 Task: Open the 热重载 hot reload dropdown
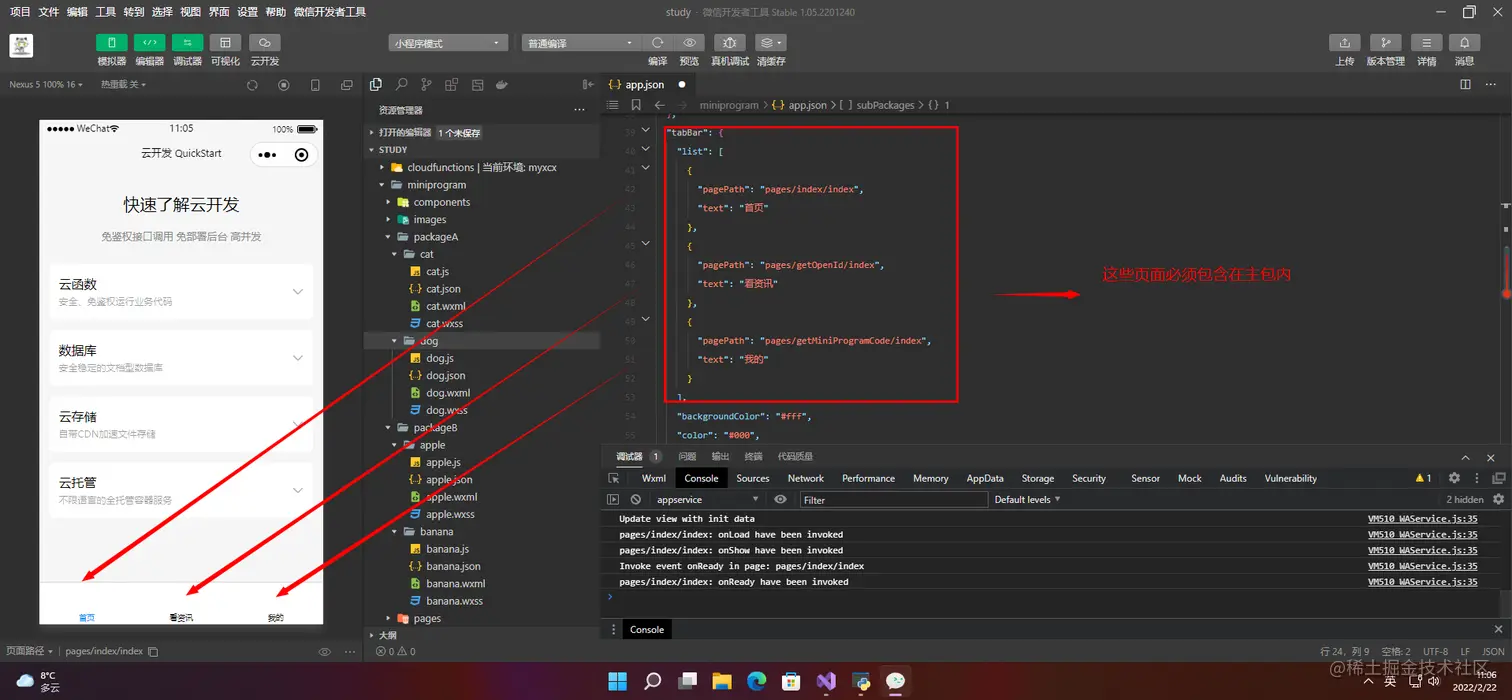pyautogui.click(x=123, y=85)
